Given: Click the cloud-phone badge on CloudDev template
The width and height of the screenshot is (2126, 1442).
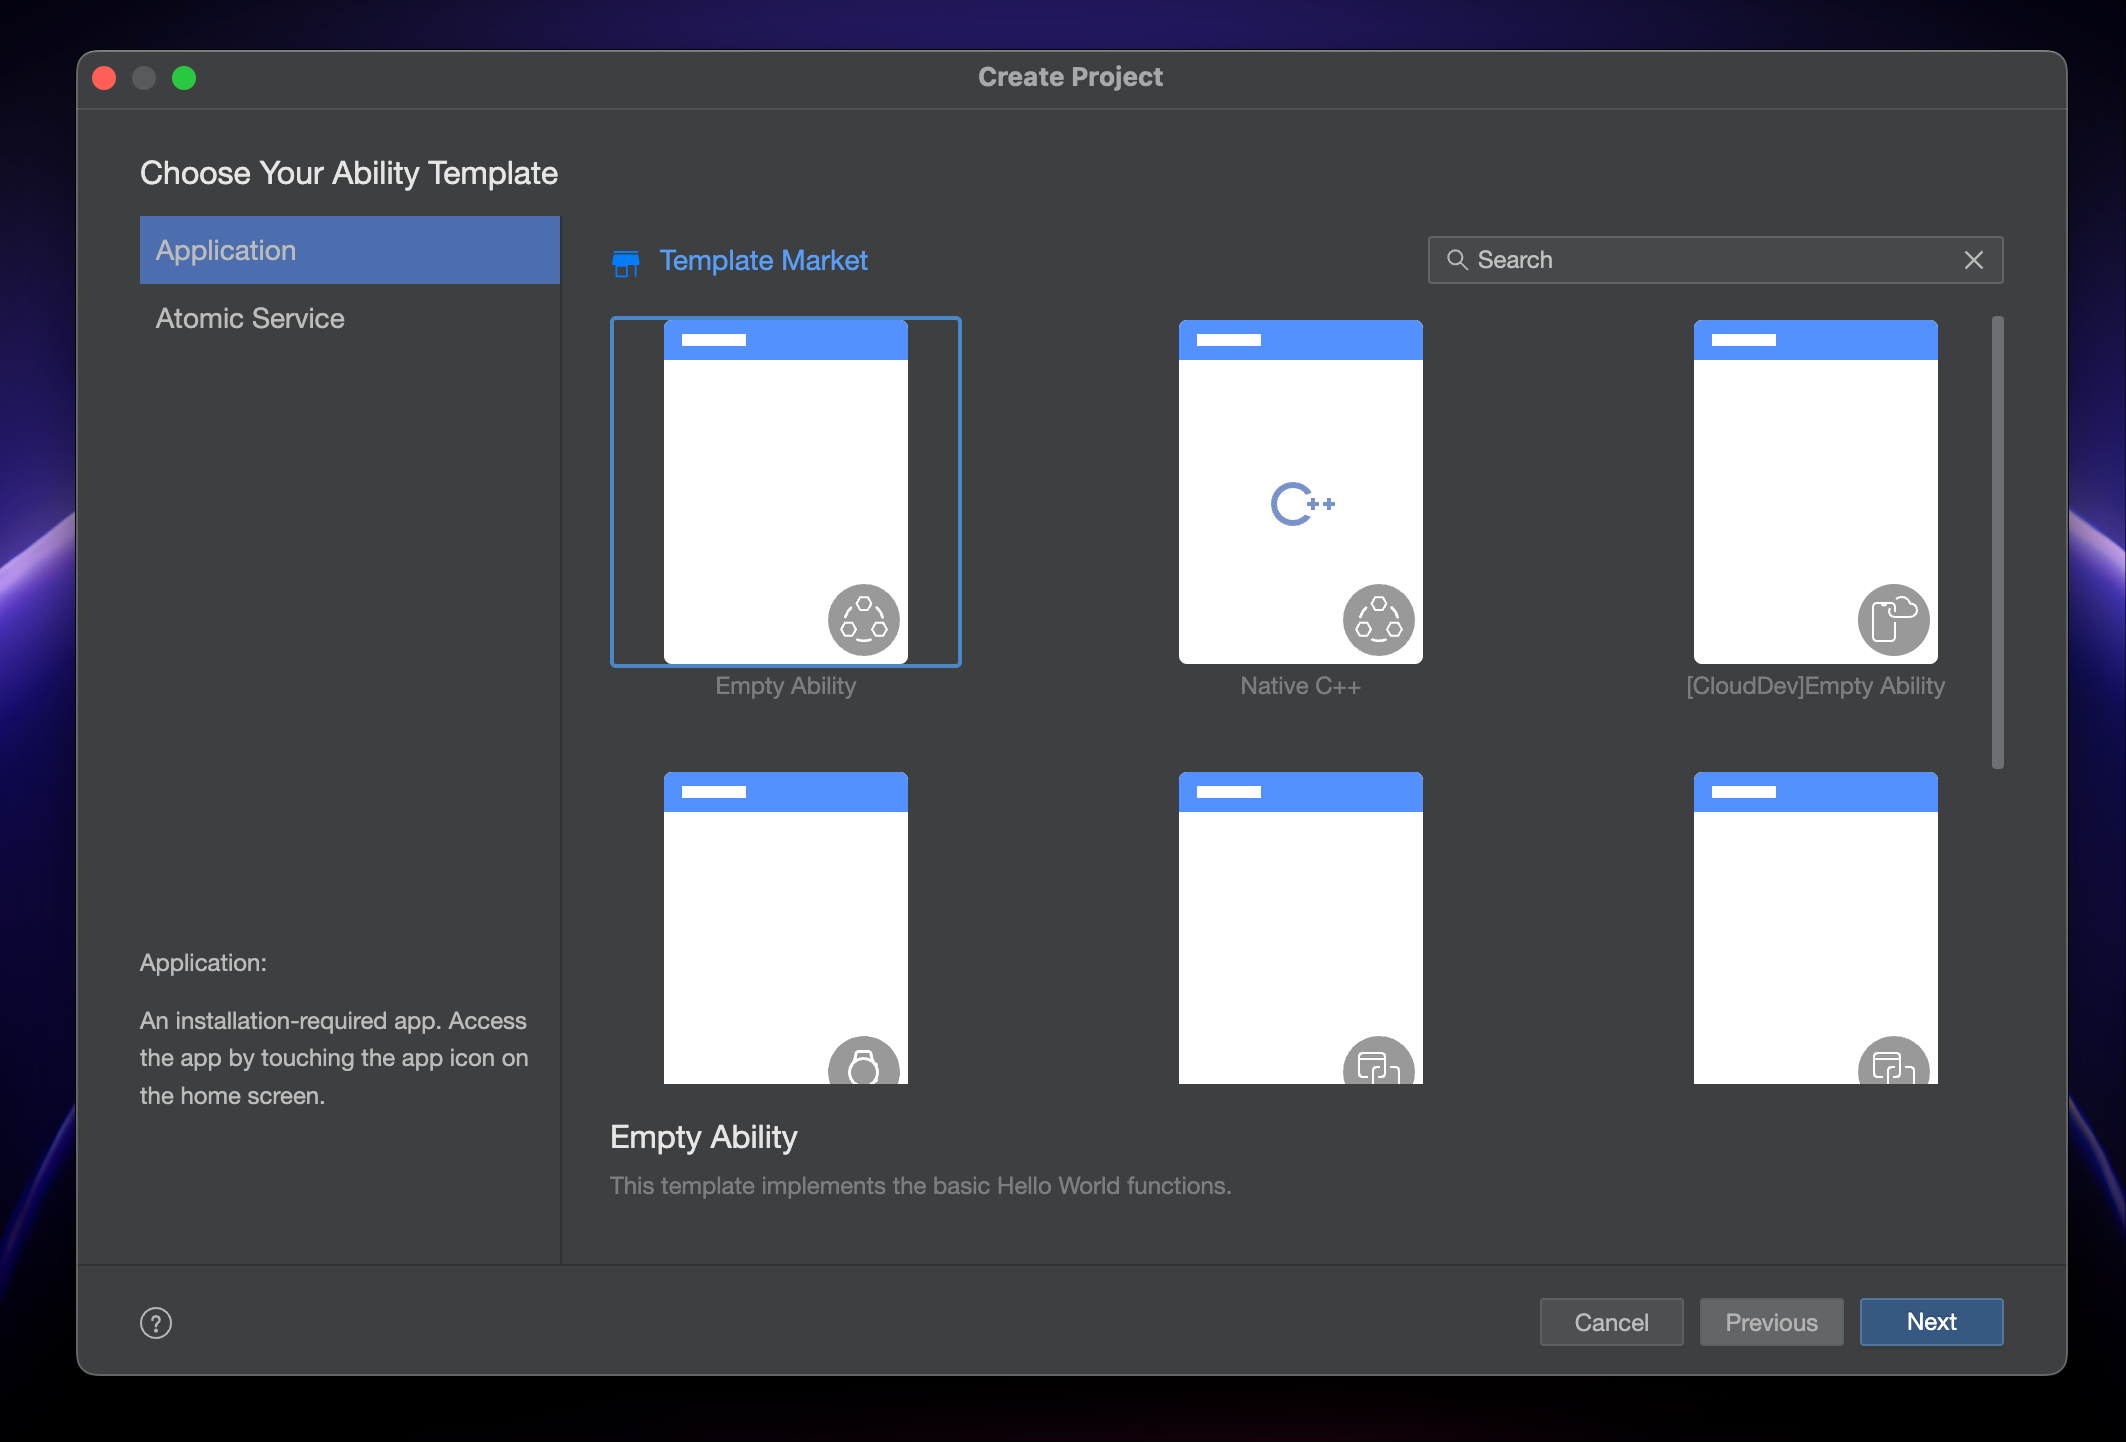Looking at the screenshot, I should 1894,620.
